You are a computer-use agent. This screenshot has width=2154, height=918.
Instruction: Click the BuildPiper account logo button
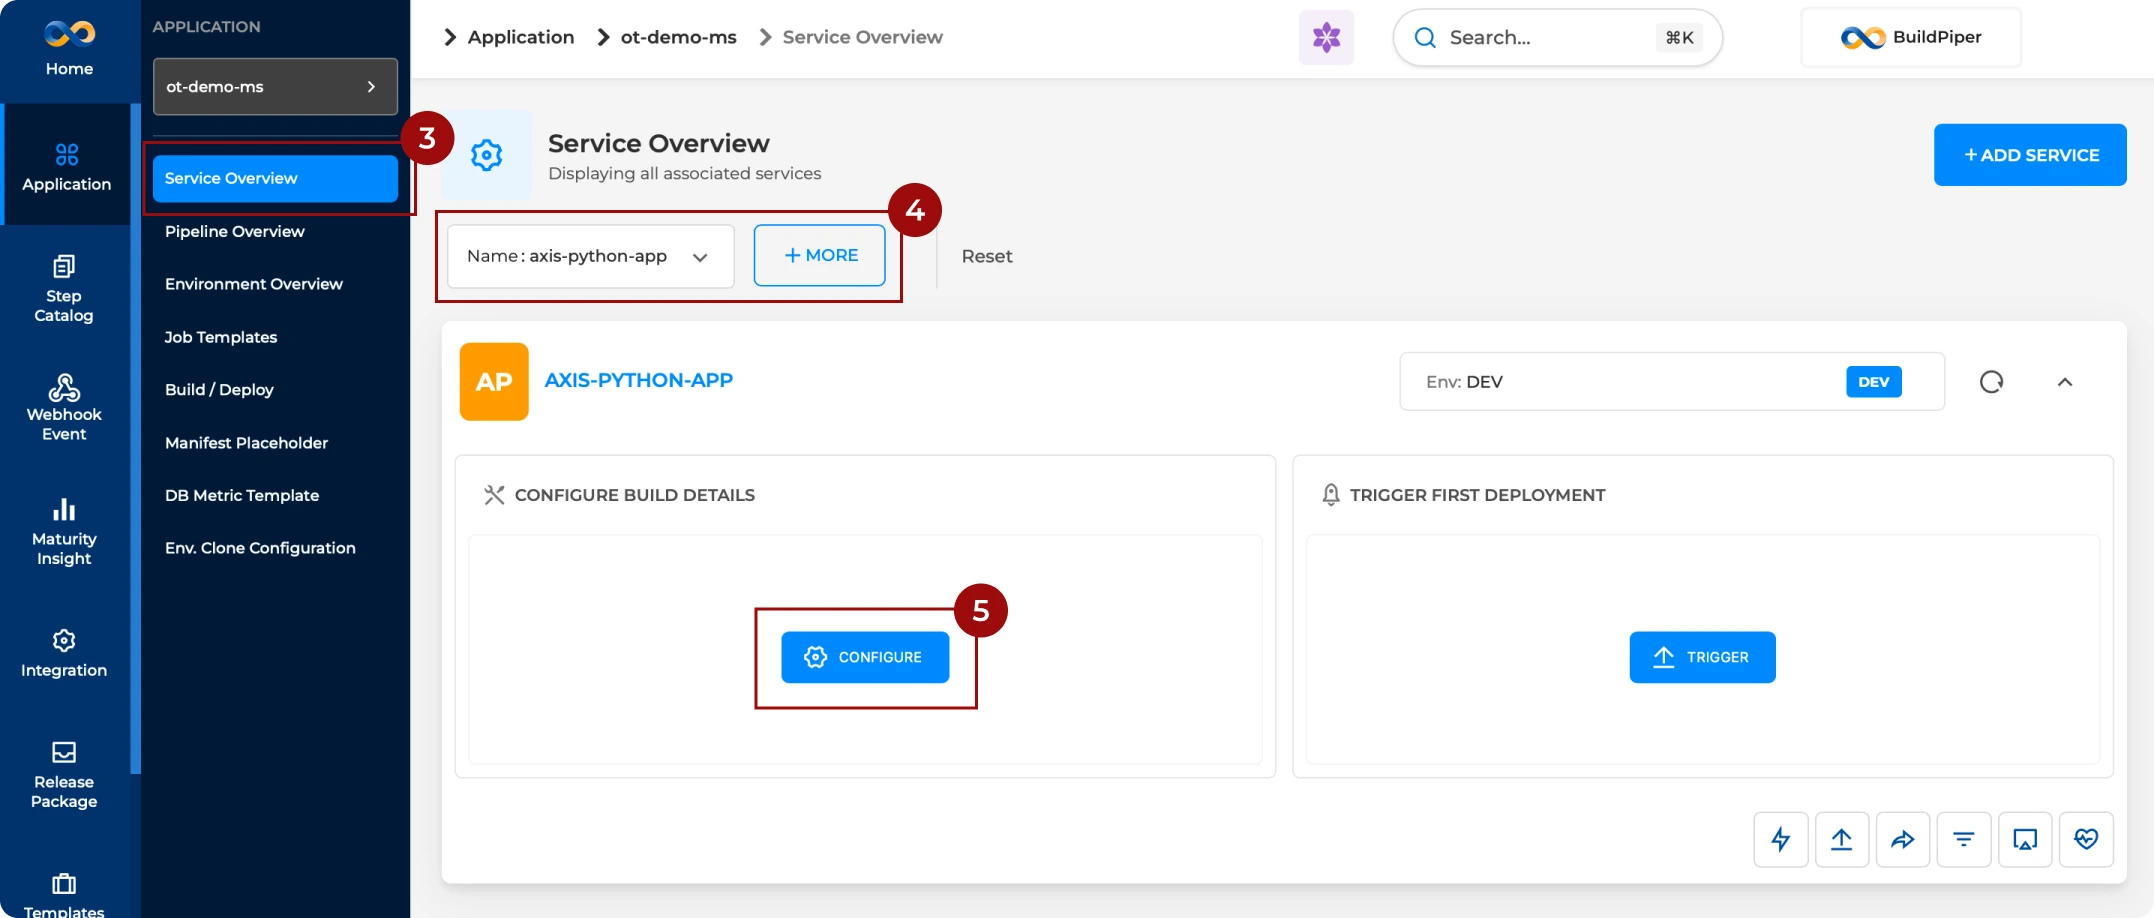coord(1911,38)
